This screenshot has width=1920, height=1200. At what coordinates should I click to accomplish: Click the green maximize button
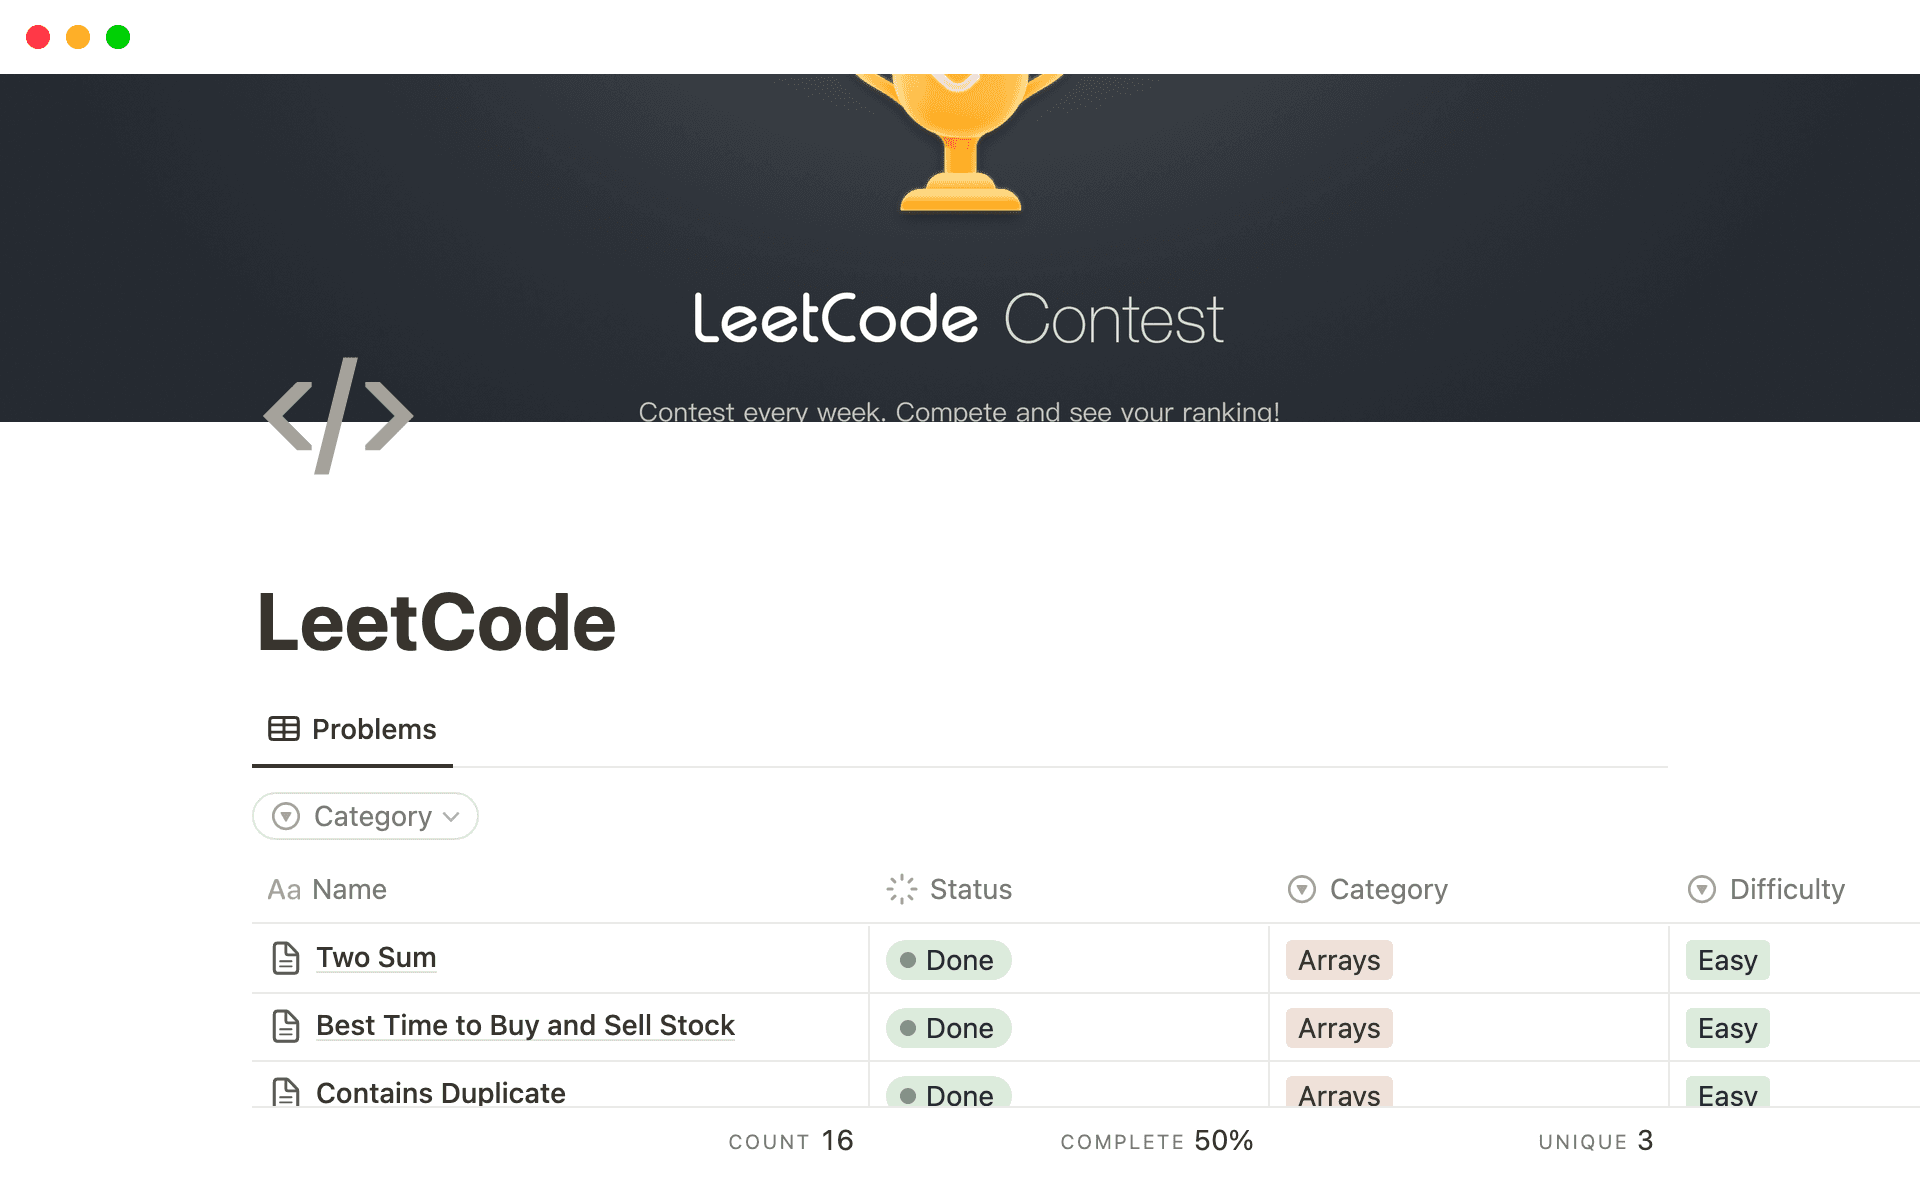tap(118, 37)
